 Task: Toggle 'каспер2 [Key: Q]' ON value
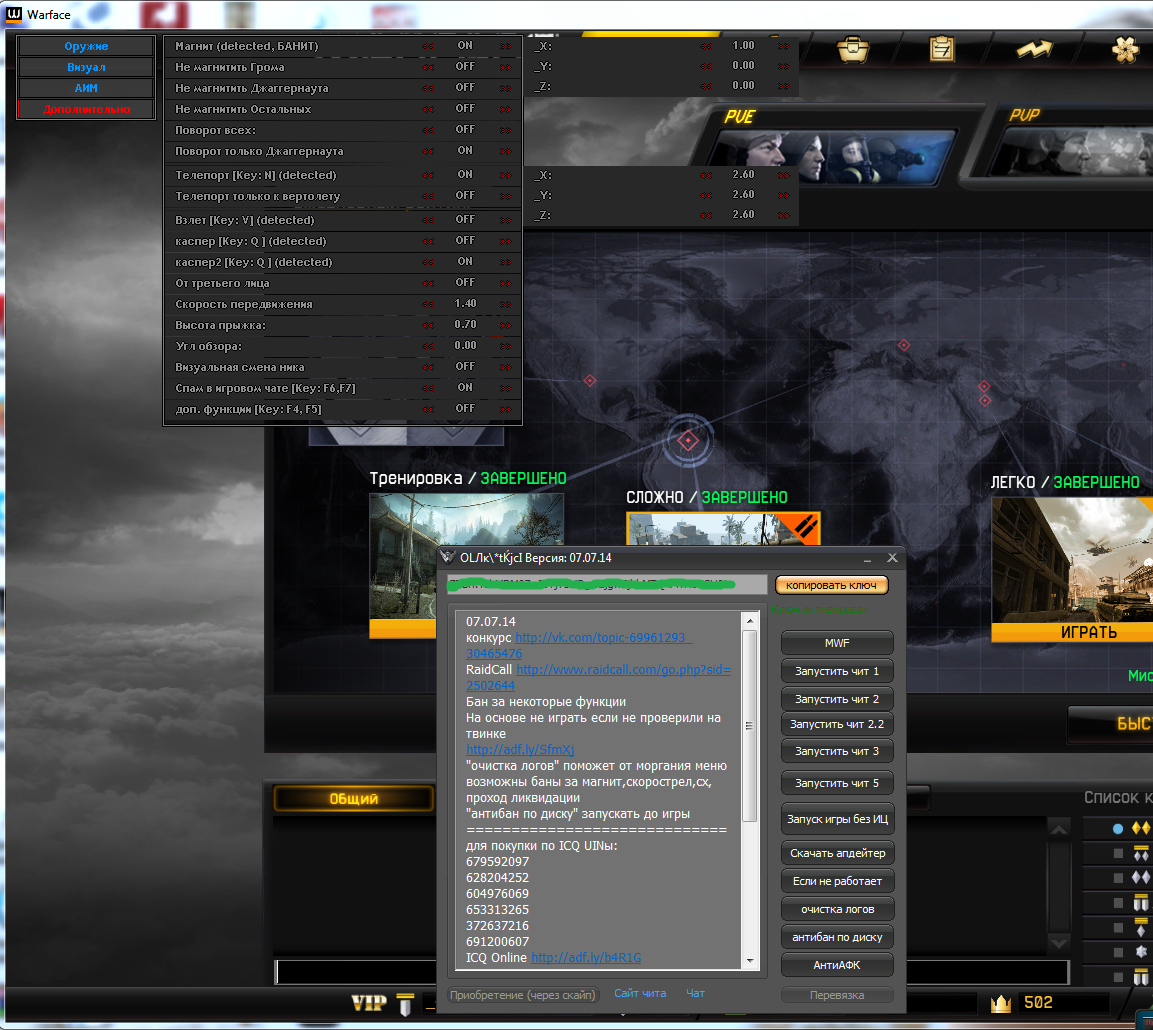coord(465,261)
